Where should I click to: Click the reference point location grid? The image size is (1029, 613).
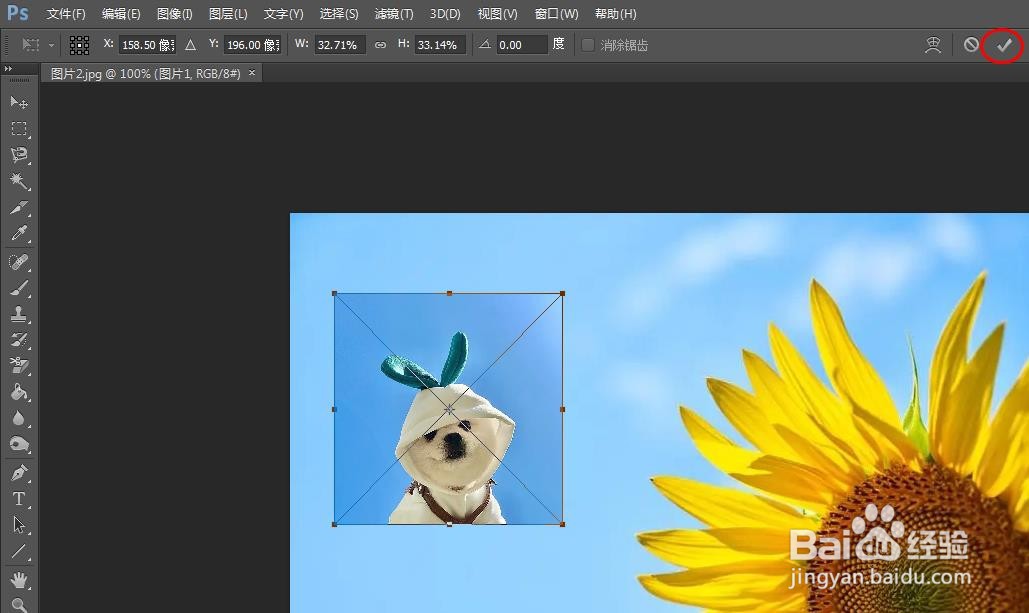pos(79,45)
